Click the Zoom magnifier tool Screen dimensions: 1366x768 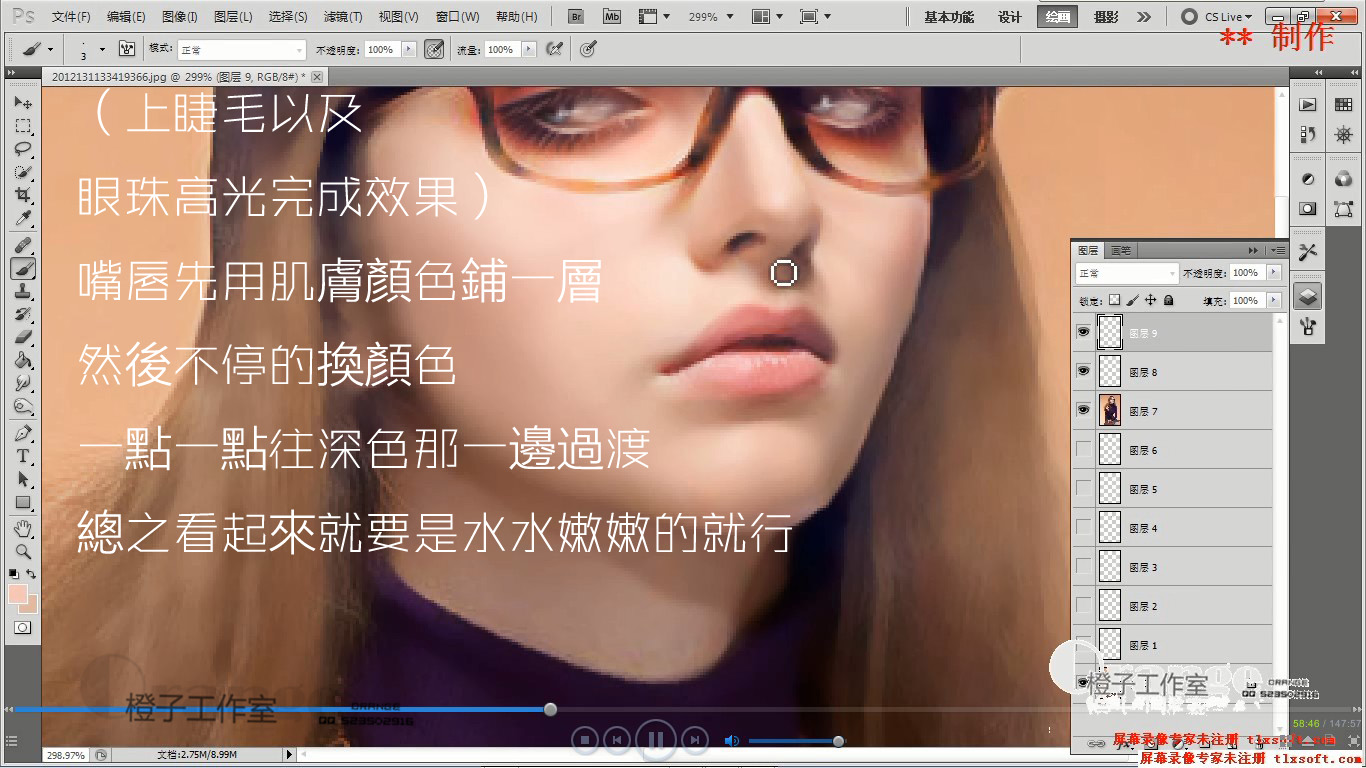click(23, 551)
